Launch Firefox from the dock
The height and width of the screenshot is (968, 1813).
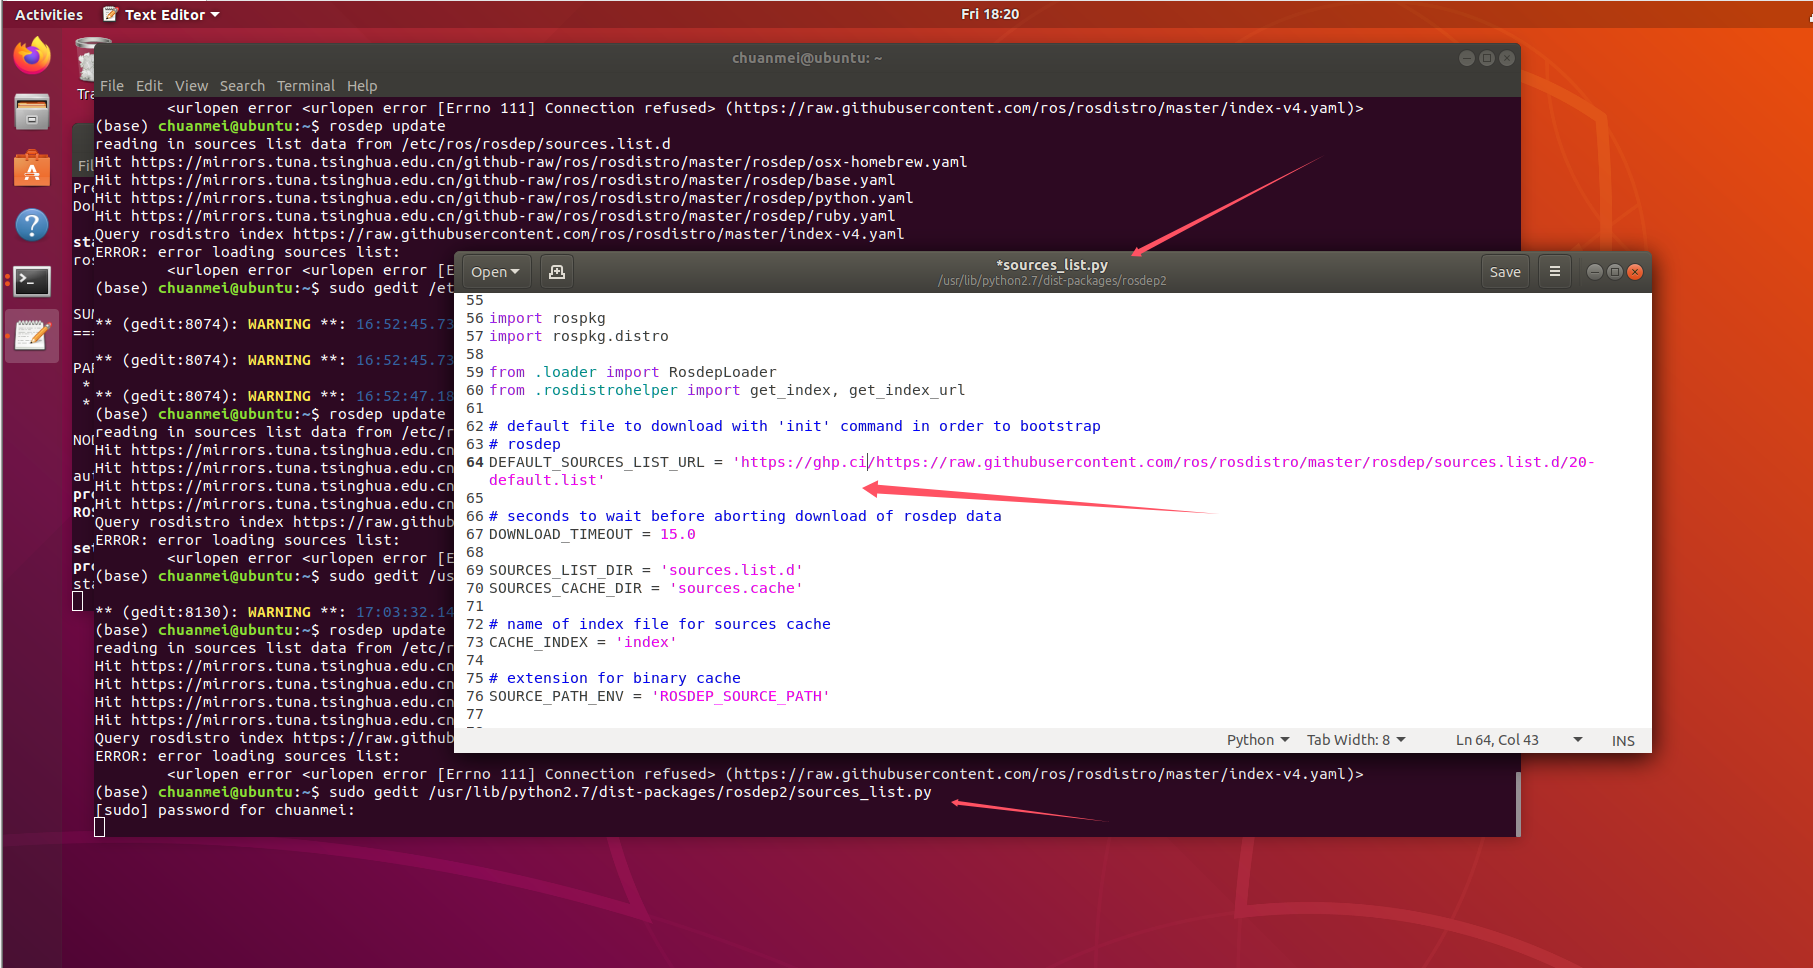pyautogui.click(x=31, y=55)
